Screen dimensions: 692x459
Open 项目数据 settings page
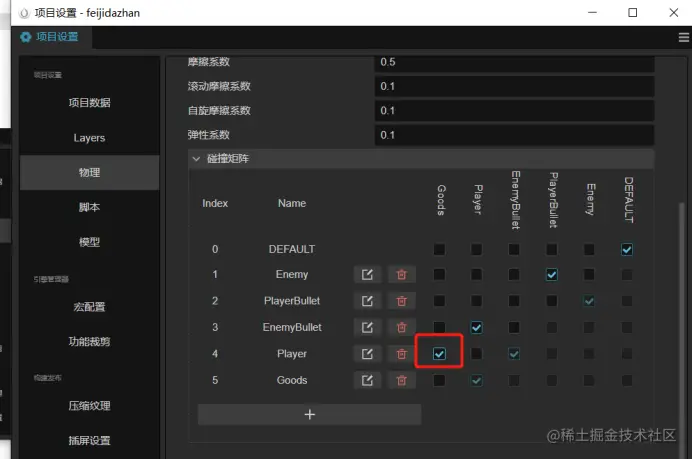(90, 103)
